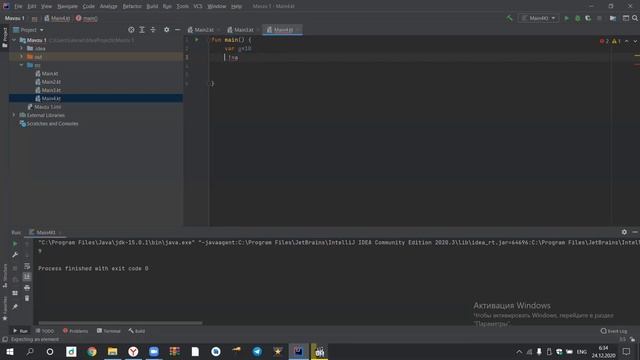Open the Refactor menu
Screen dimensions: 640x360
(132, 6)
